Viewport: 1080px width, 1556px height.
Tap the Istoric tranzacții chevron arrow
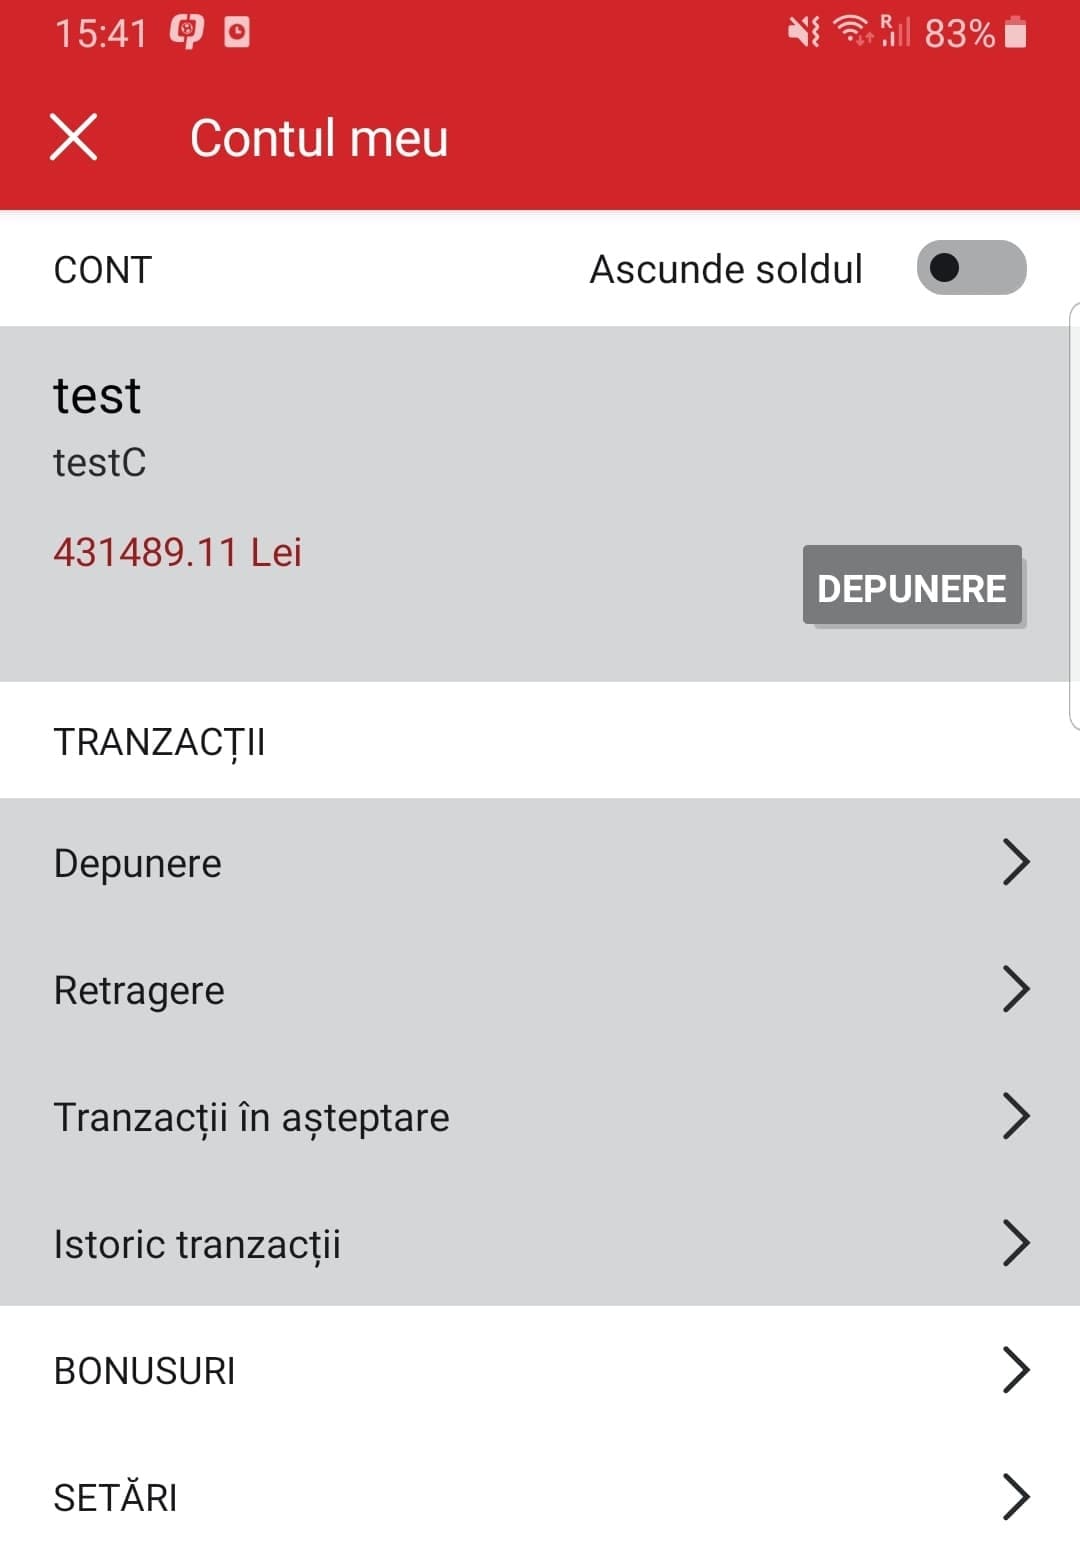click(x=1015, y=1243)
